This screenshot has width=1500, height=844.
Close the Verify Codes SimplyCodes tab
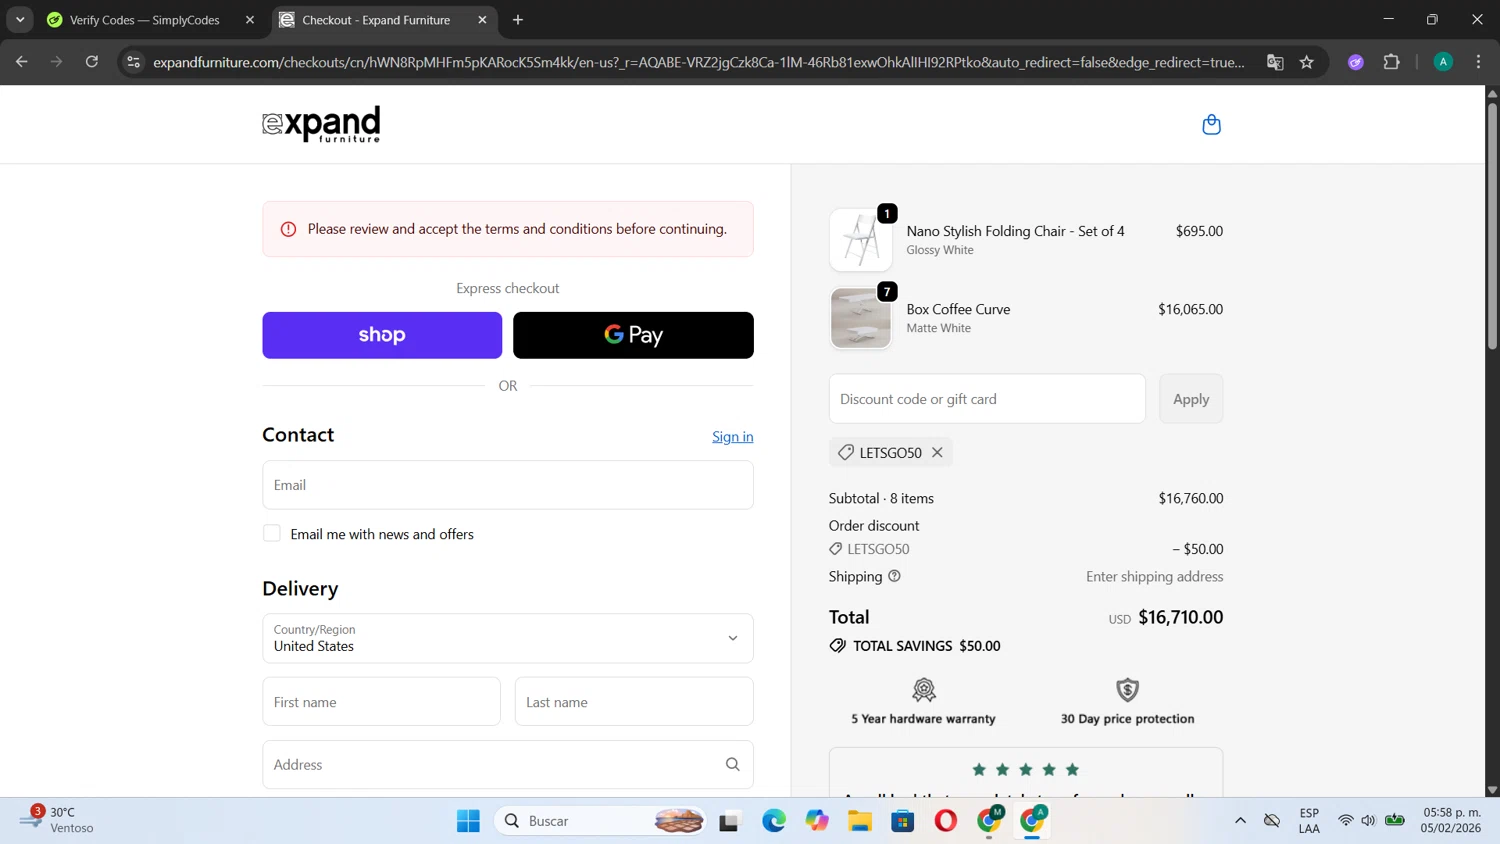(250, 20)
